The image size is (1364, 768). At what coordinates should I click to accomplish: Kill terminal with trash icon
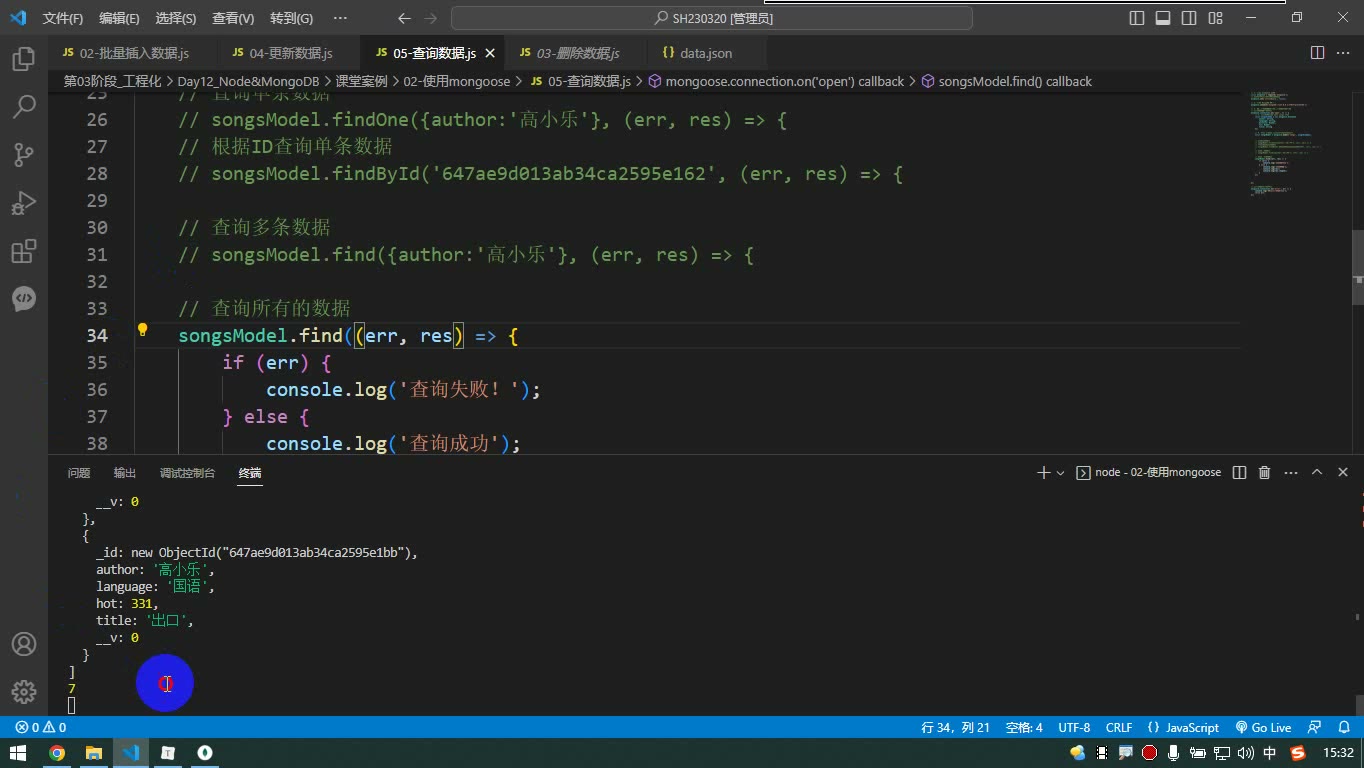1264,472
